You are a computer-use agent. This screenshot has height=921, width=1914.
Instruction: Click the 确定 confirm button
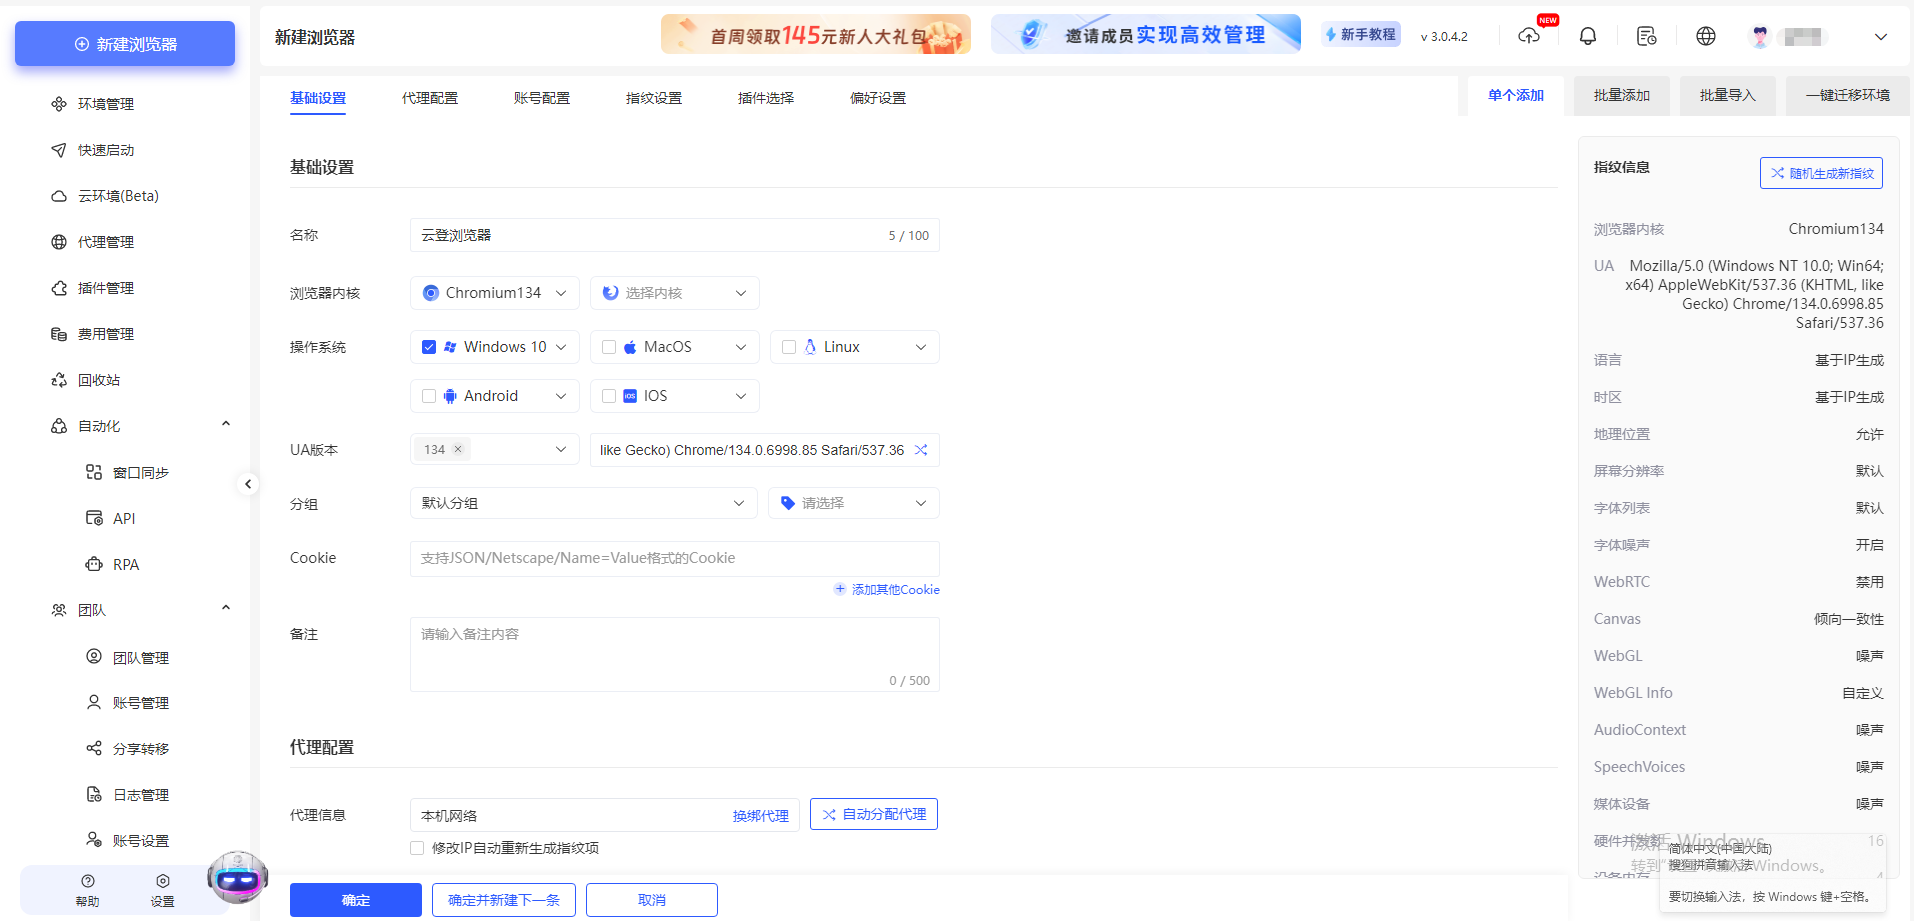tap(355, 899)
